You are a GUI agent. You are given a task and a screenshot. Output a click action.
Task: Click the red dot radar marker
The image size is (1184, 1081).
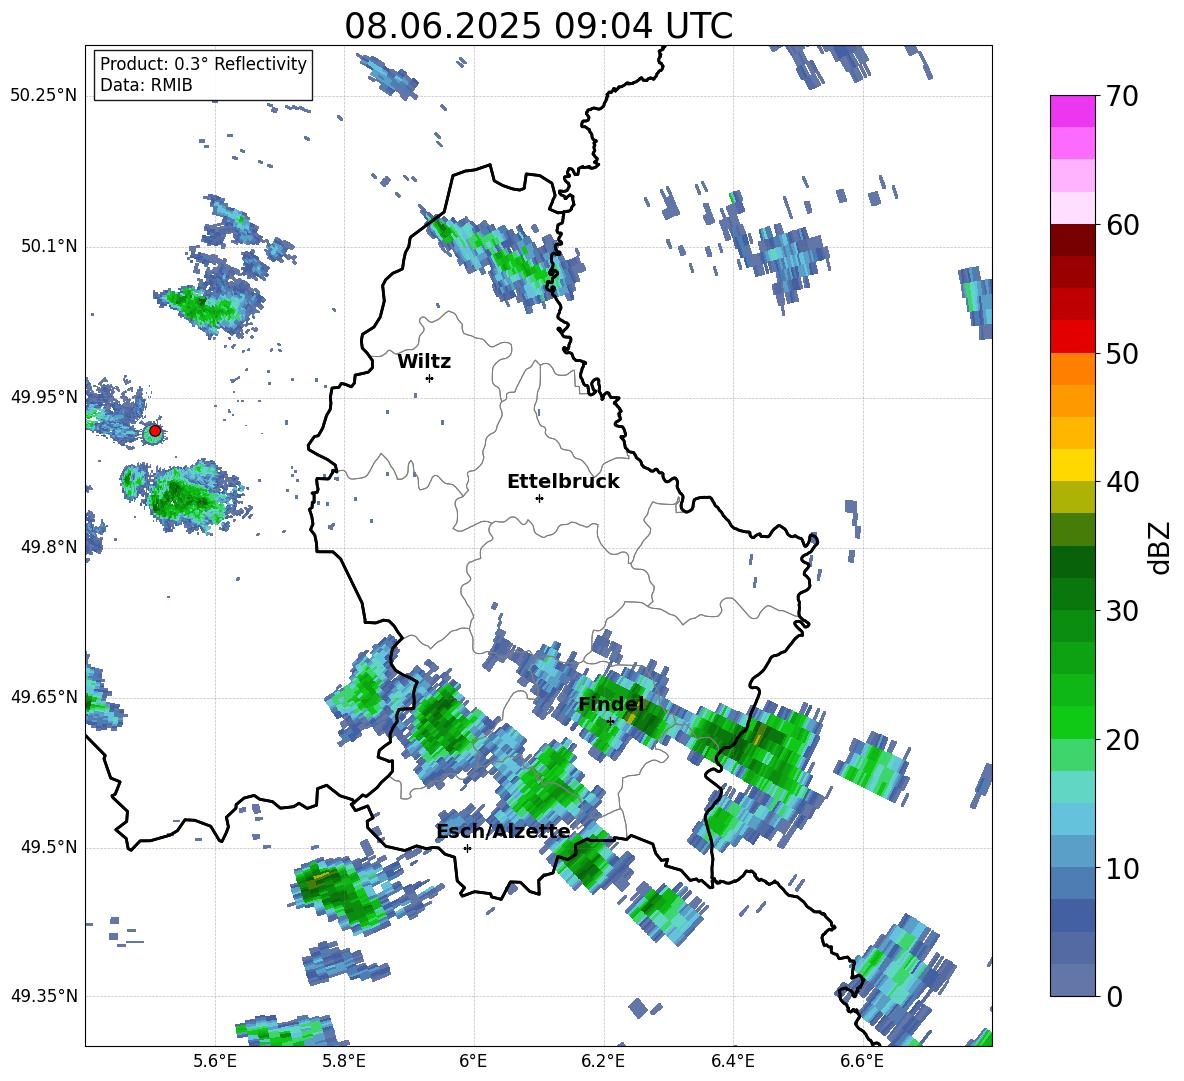click(155, 431)
